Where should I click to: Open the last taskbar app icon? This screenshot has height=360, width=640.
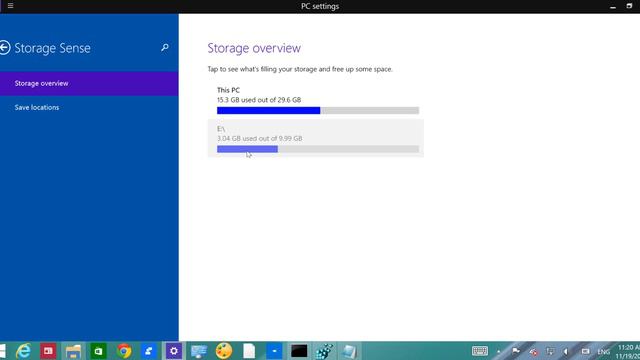pos(349,351)
